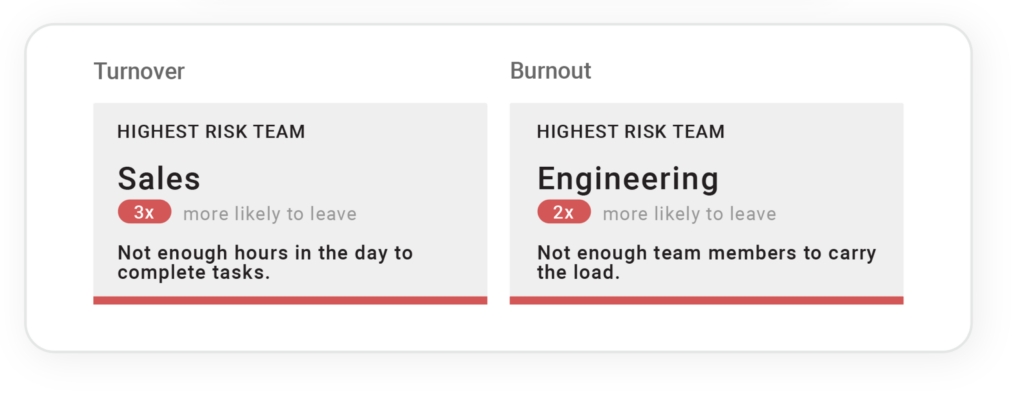Click 'the load.' line in Engineering card
The image size is (1024, 408).
[578, 273]
